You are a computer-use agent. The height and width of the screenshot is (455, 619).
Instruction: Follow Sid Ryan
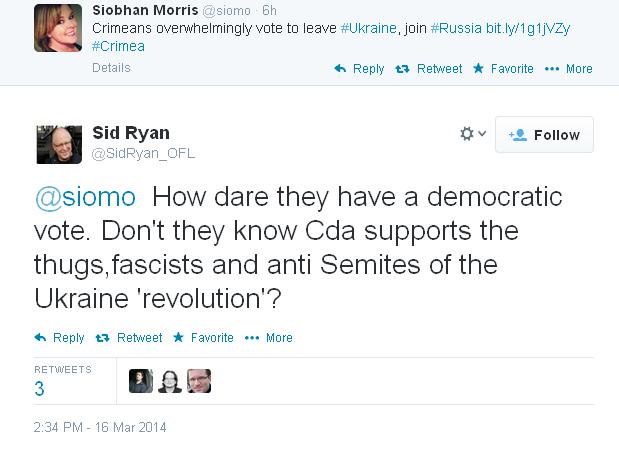coord(544,135)
